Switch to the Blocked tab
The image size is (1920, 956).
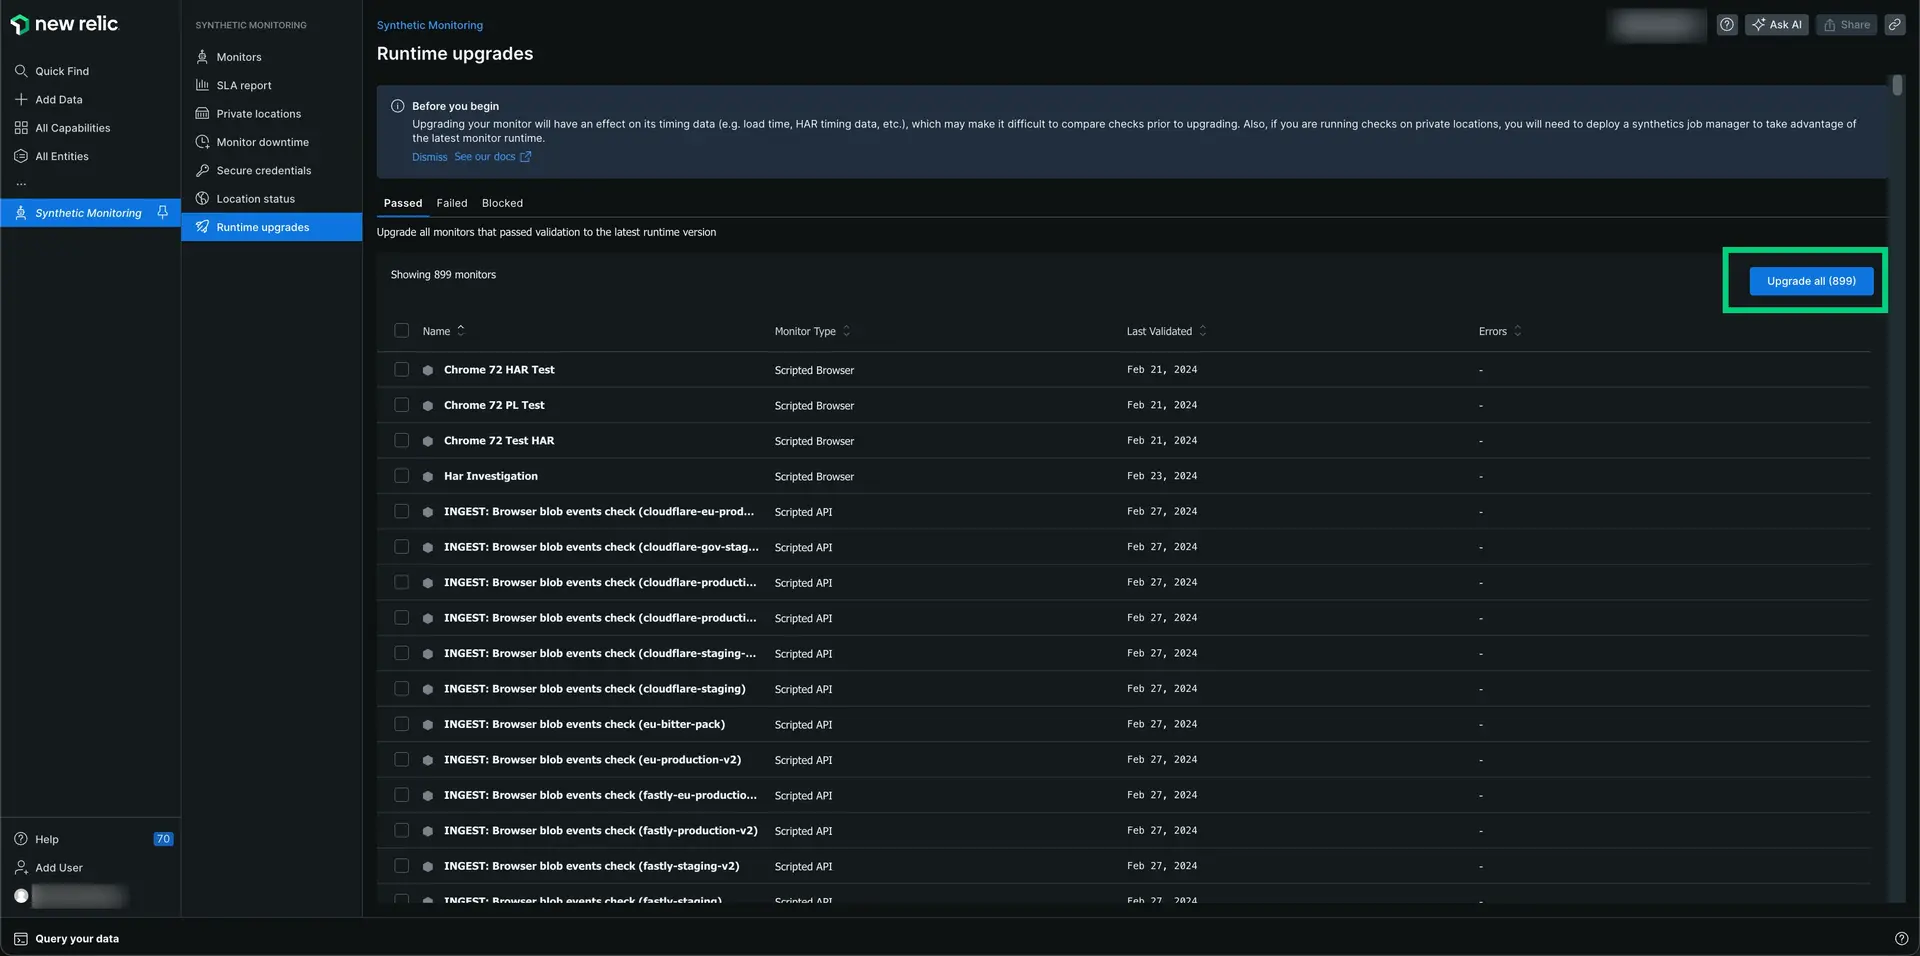point(502,203)
